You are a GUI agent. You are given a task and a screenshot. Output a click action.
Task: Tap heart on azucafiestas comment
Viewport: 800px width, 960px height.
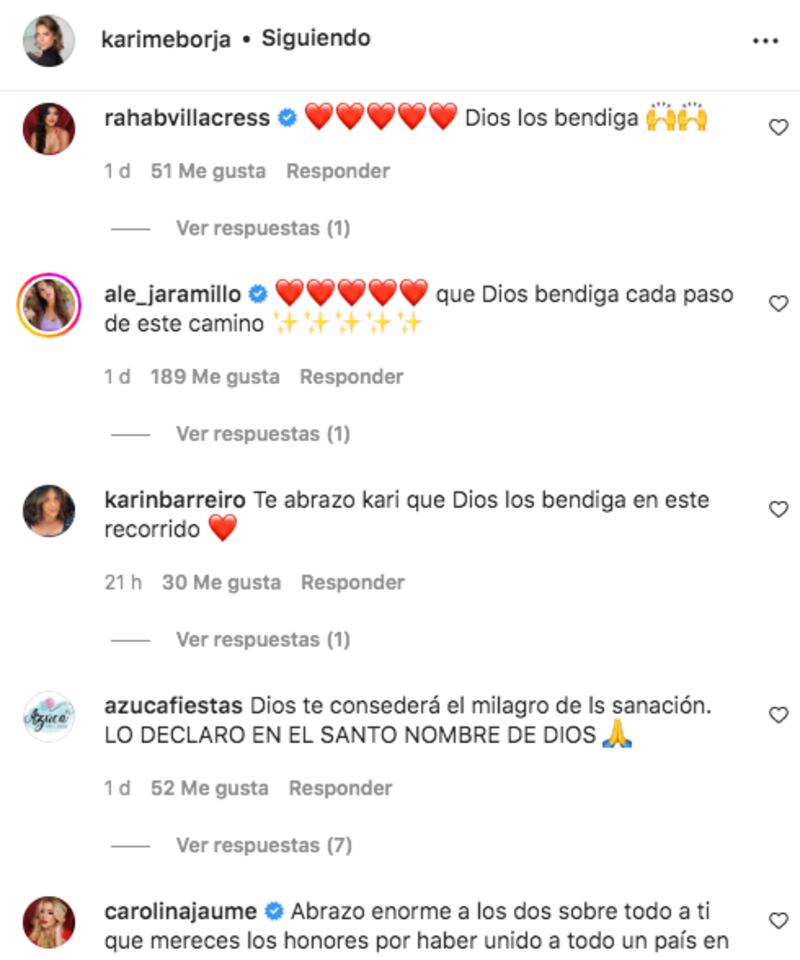[778, 715]
